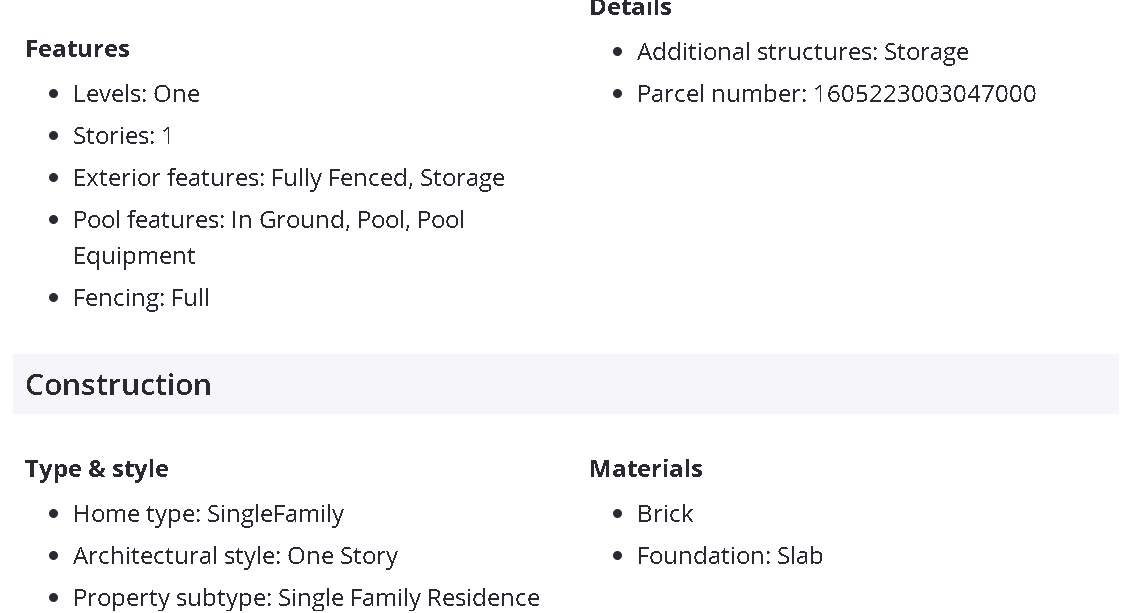Click the Details heading

[630, 9]
